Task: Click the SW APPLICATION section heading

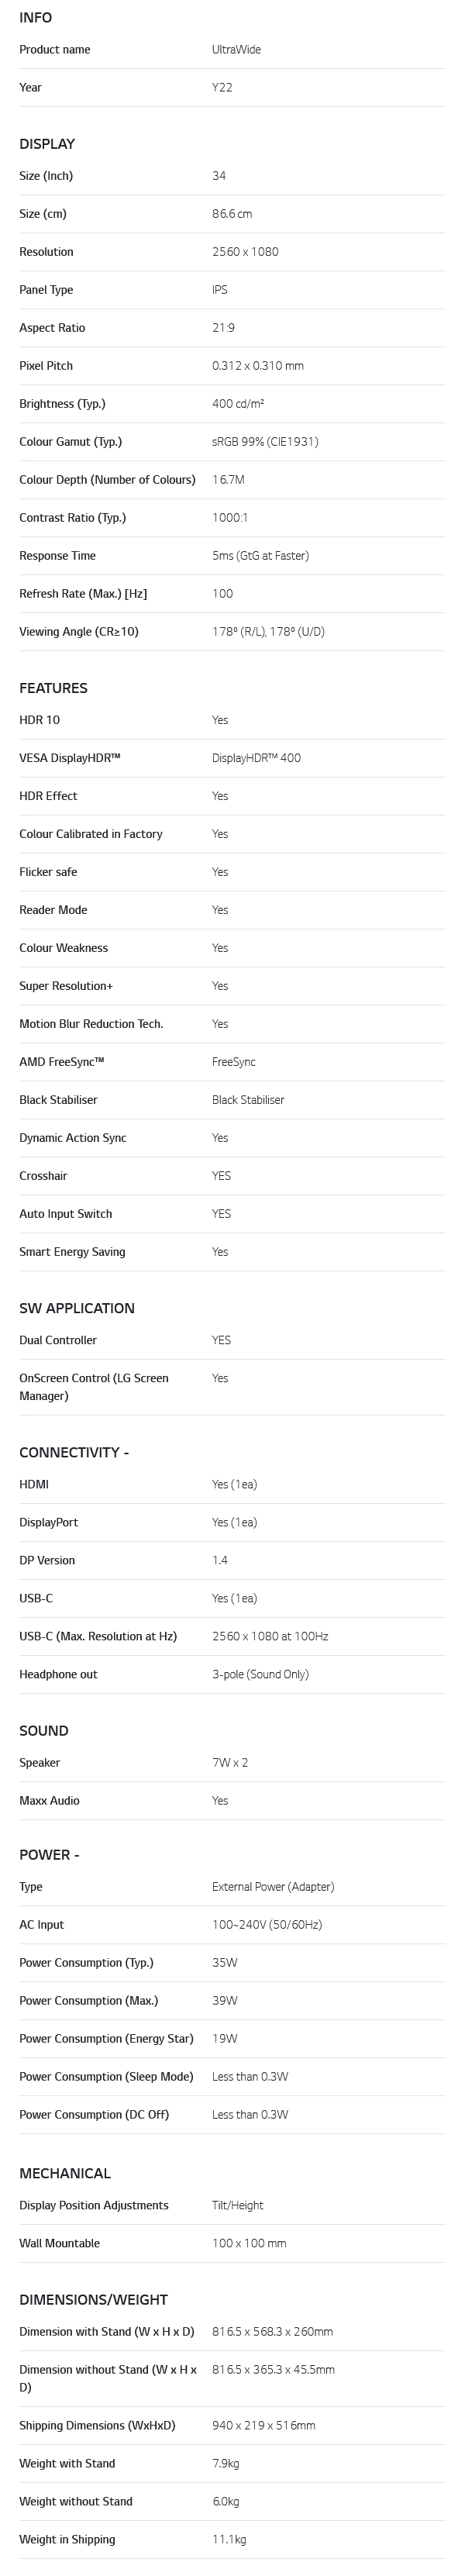Action: point(76,1308)
